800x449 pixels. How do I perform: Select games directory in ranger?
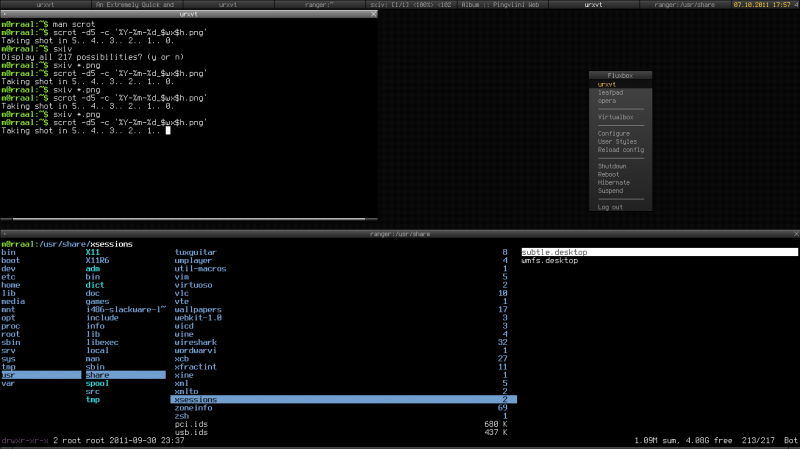(97, 302)
